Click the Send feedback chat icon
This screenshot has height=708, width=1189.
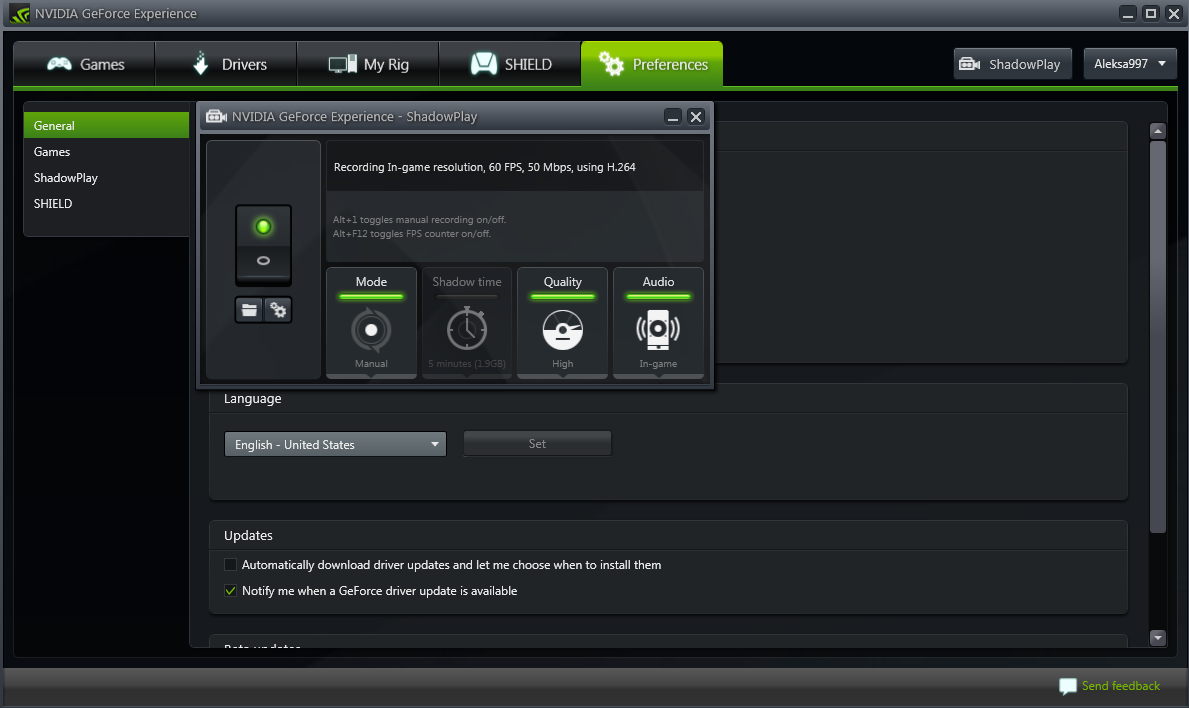pyautogui.click(x=1068, y=687)
